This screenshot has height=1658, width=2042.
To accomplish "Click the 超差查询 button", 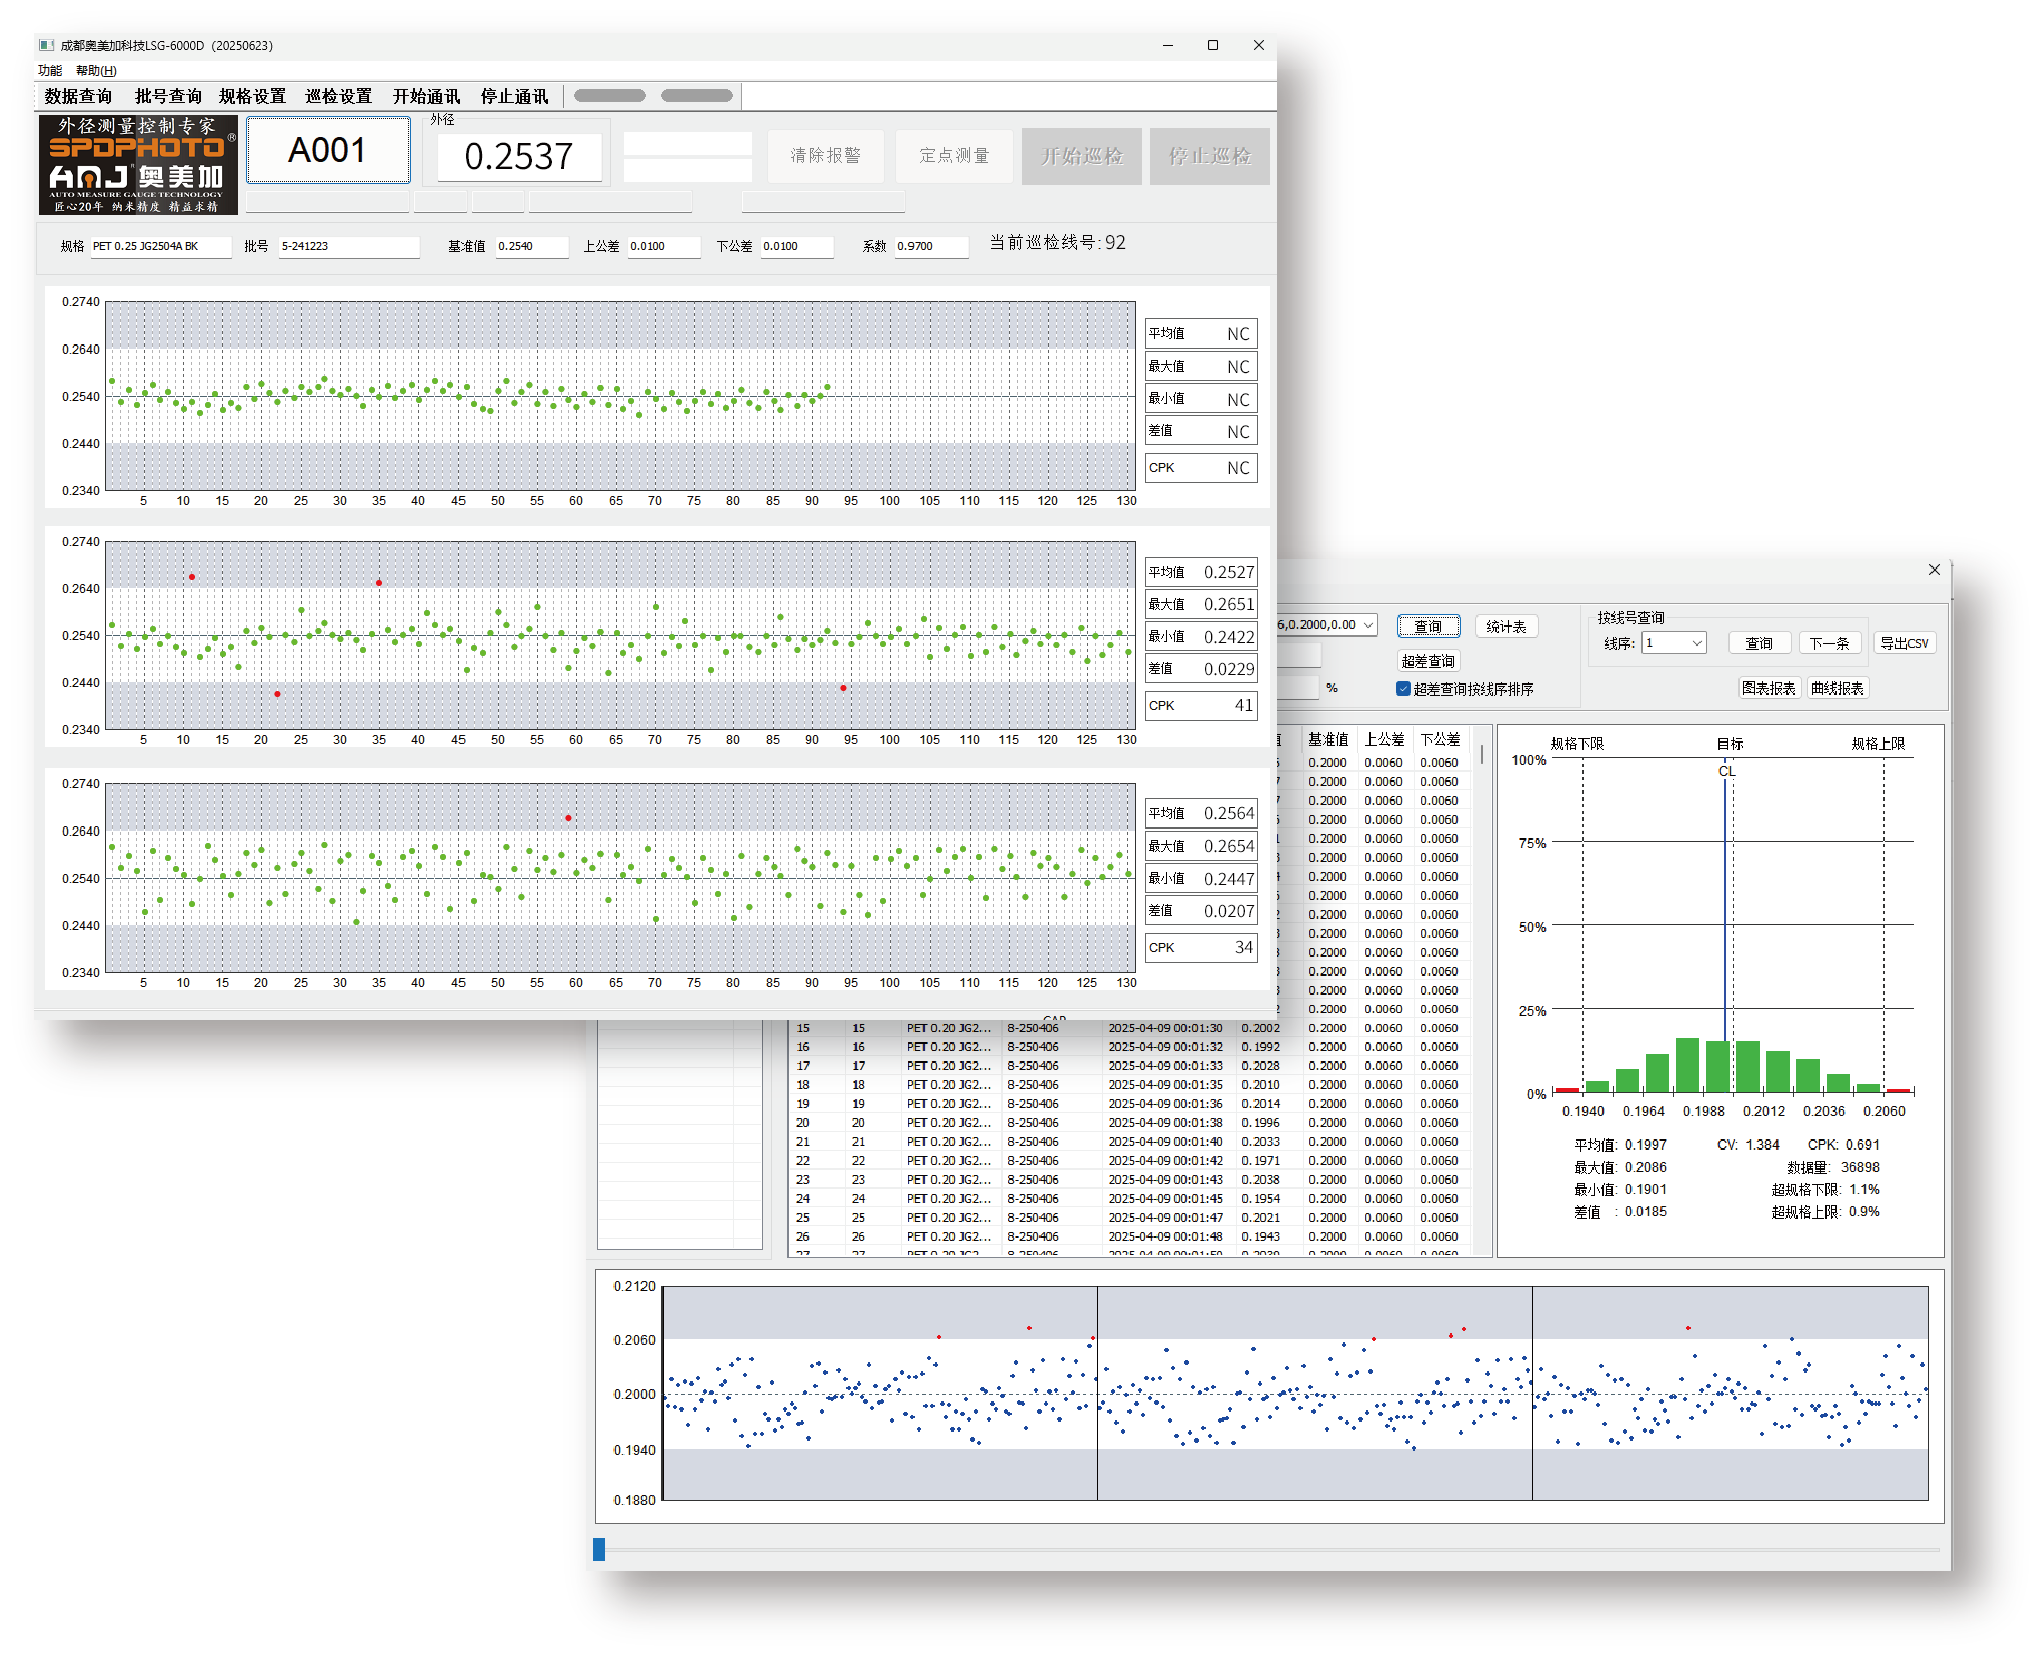I will point(1428,661).
